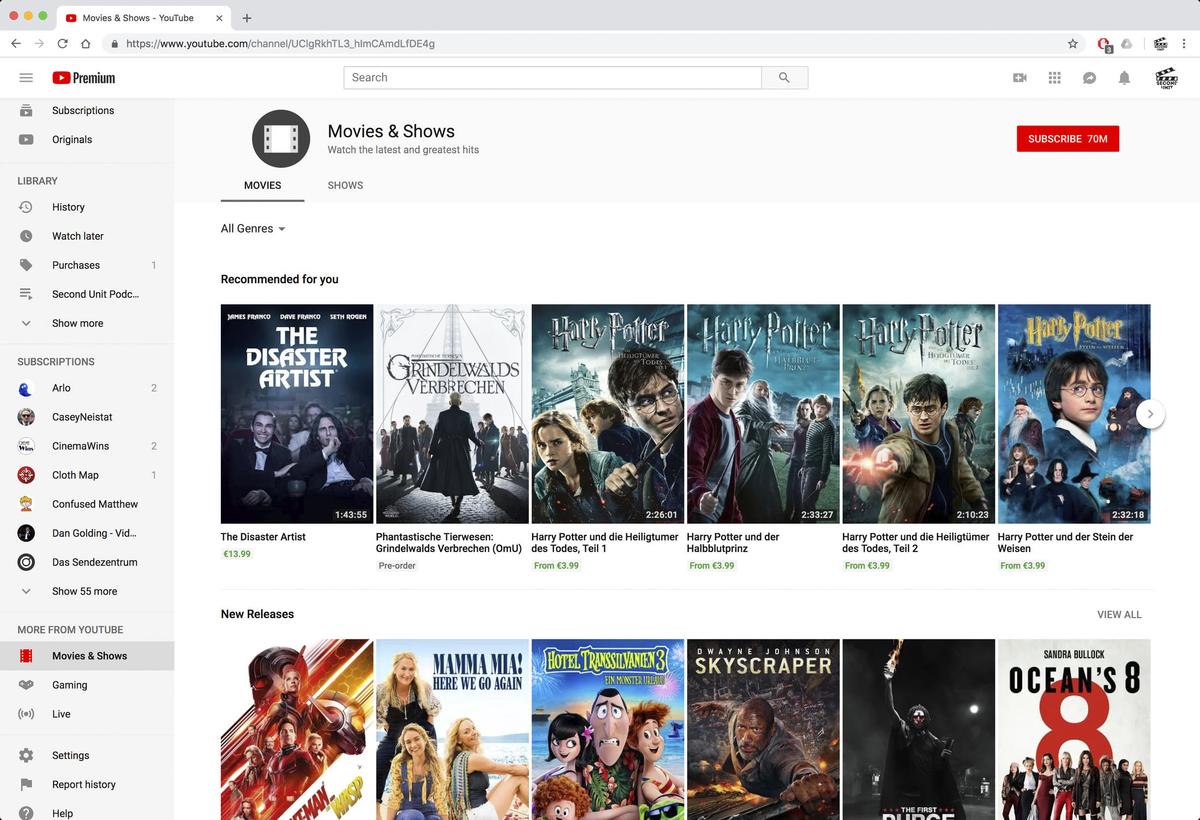Screen dimensions: 1200x820
Task: Click the Subscriptions sidebar icon
Action: (x=26, y=110)
